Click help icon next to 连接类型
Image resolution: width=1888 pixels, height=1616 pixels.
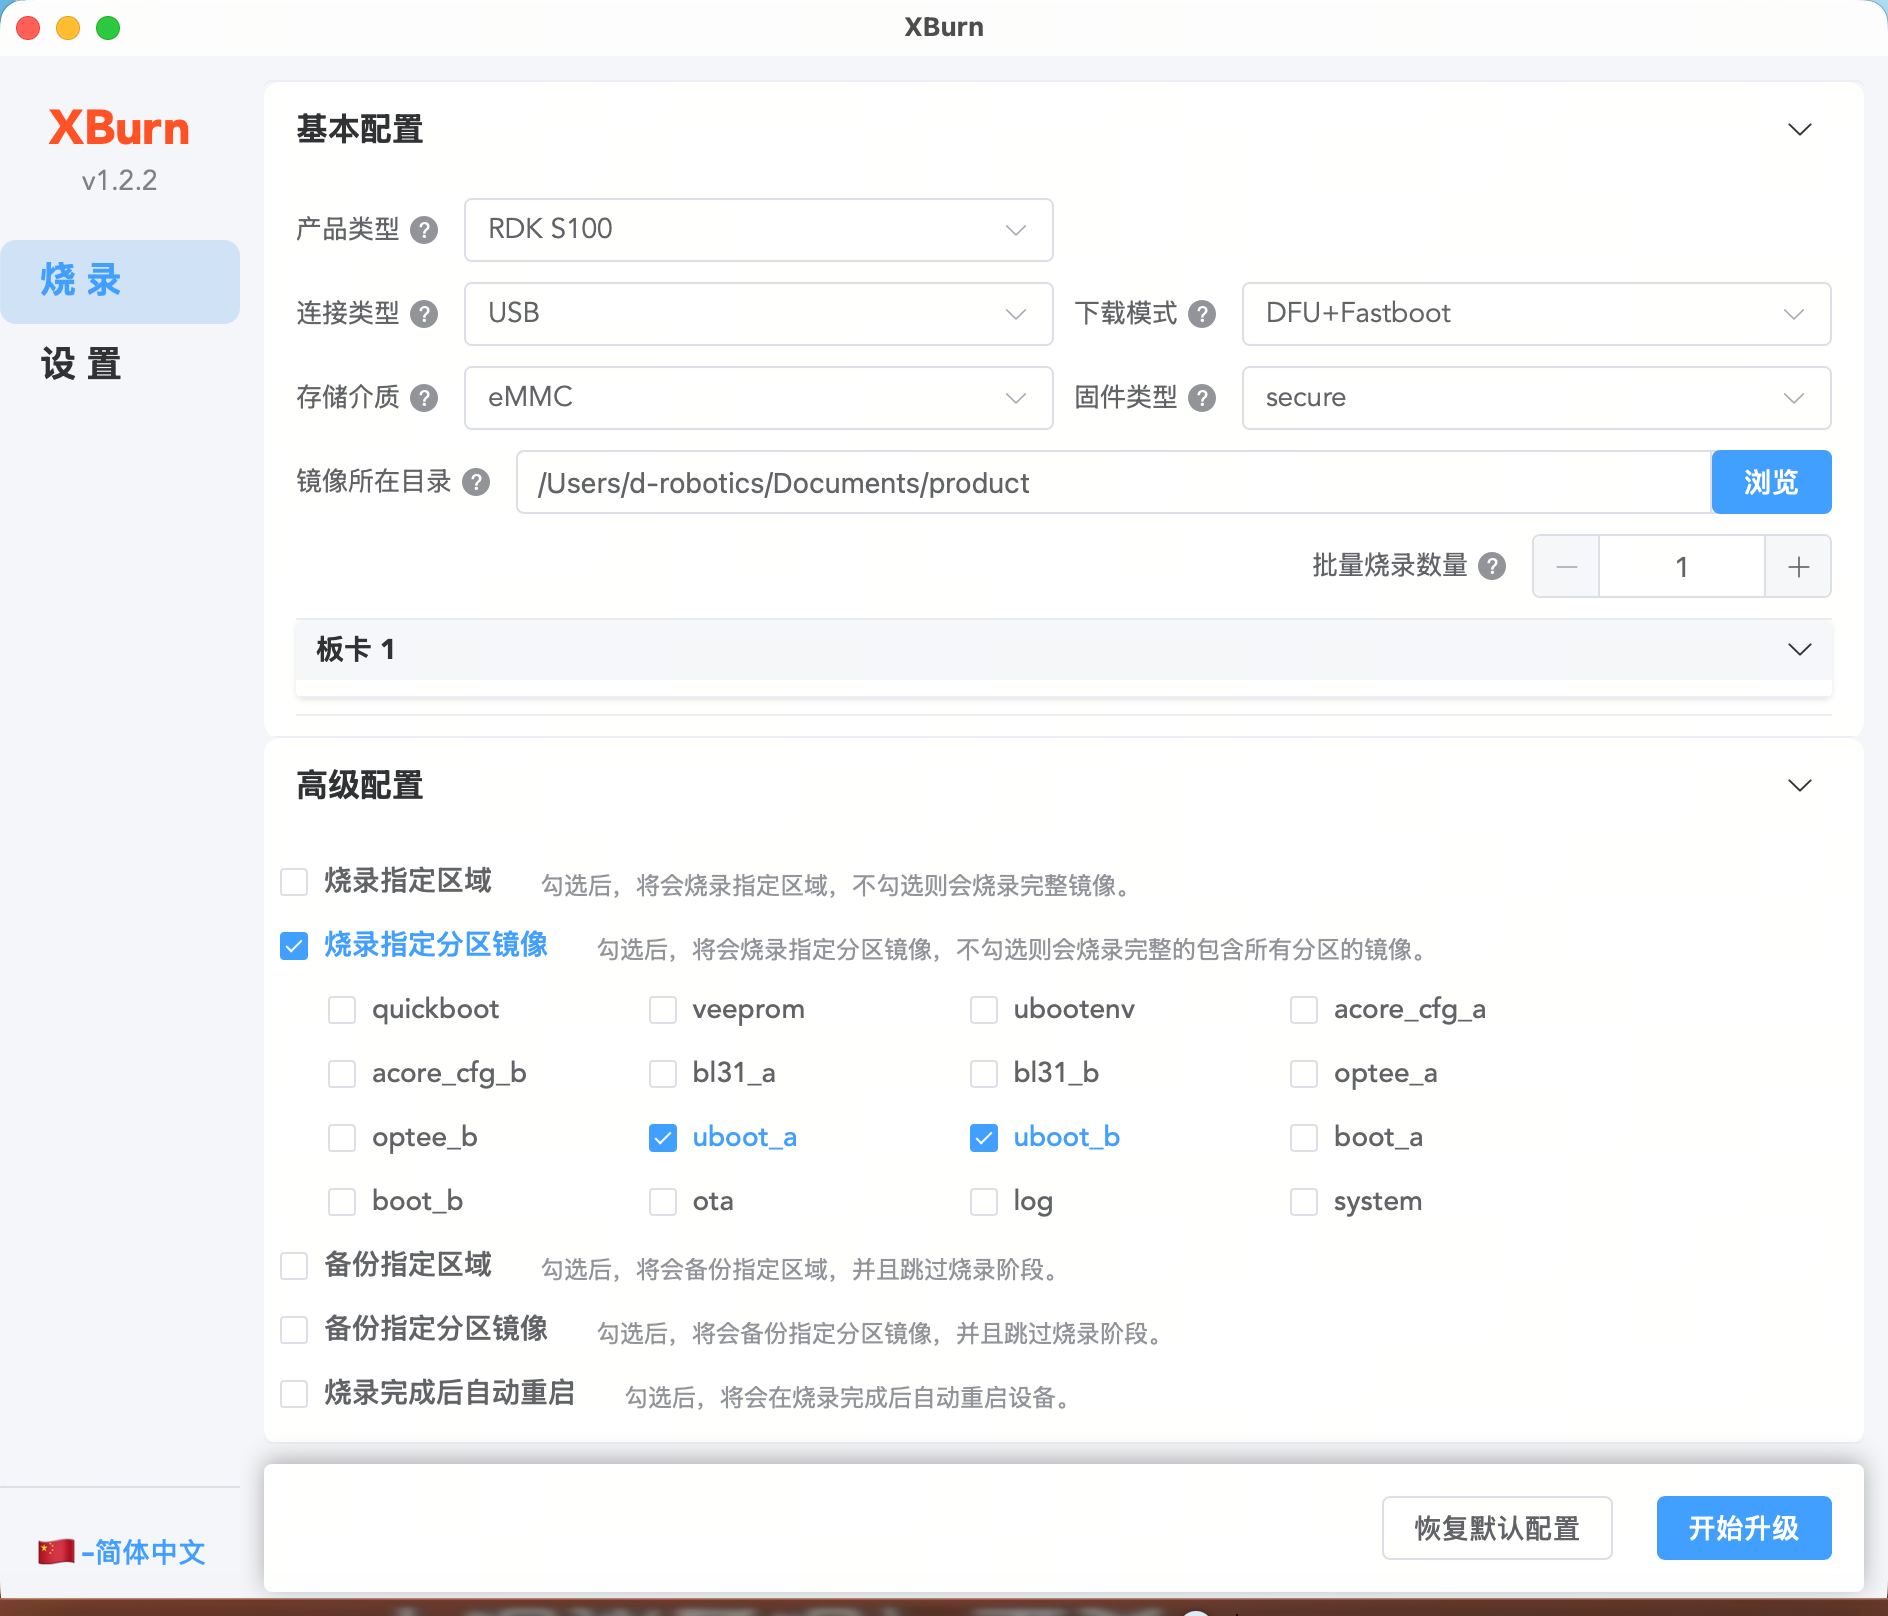(424, 314)
